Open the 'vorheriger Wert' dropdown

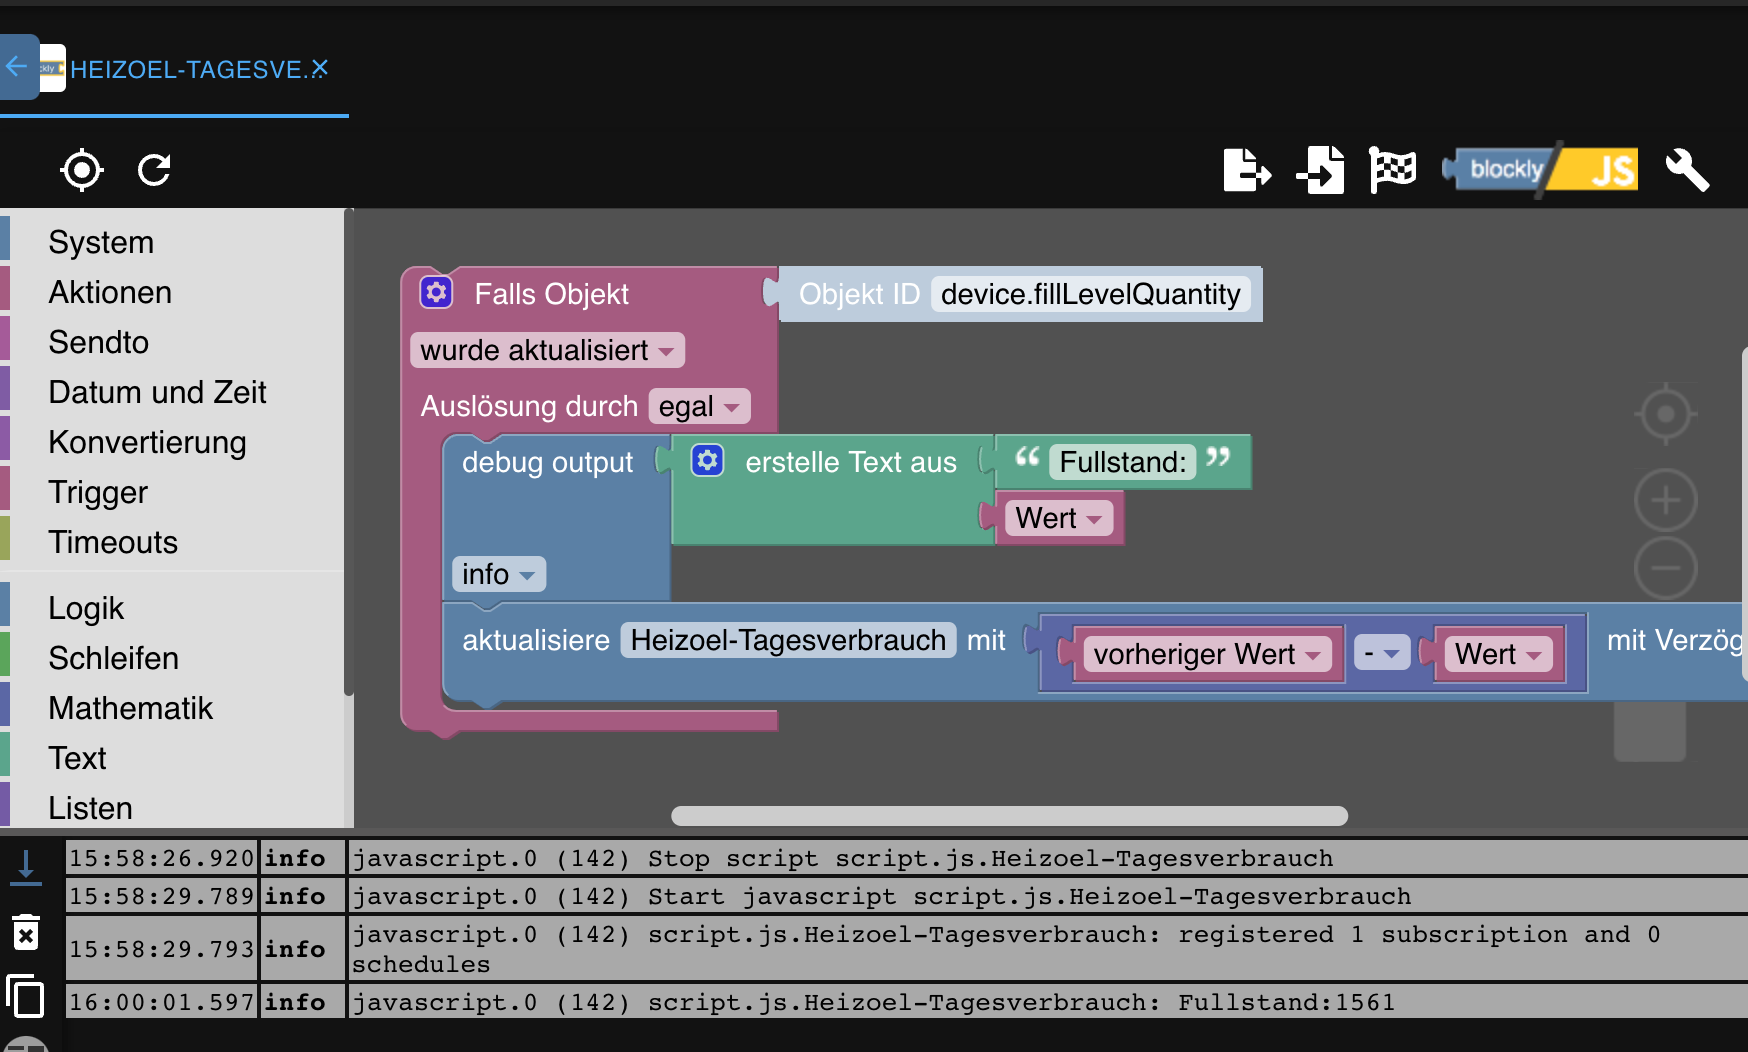[1207, 654]
